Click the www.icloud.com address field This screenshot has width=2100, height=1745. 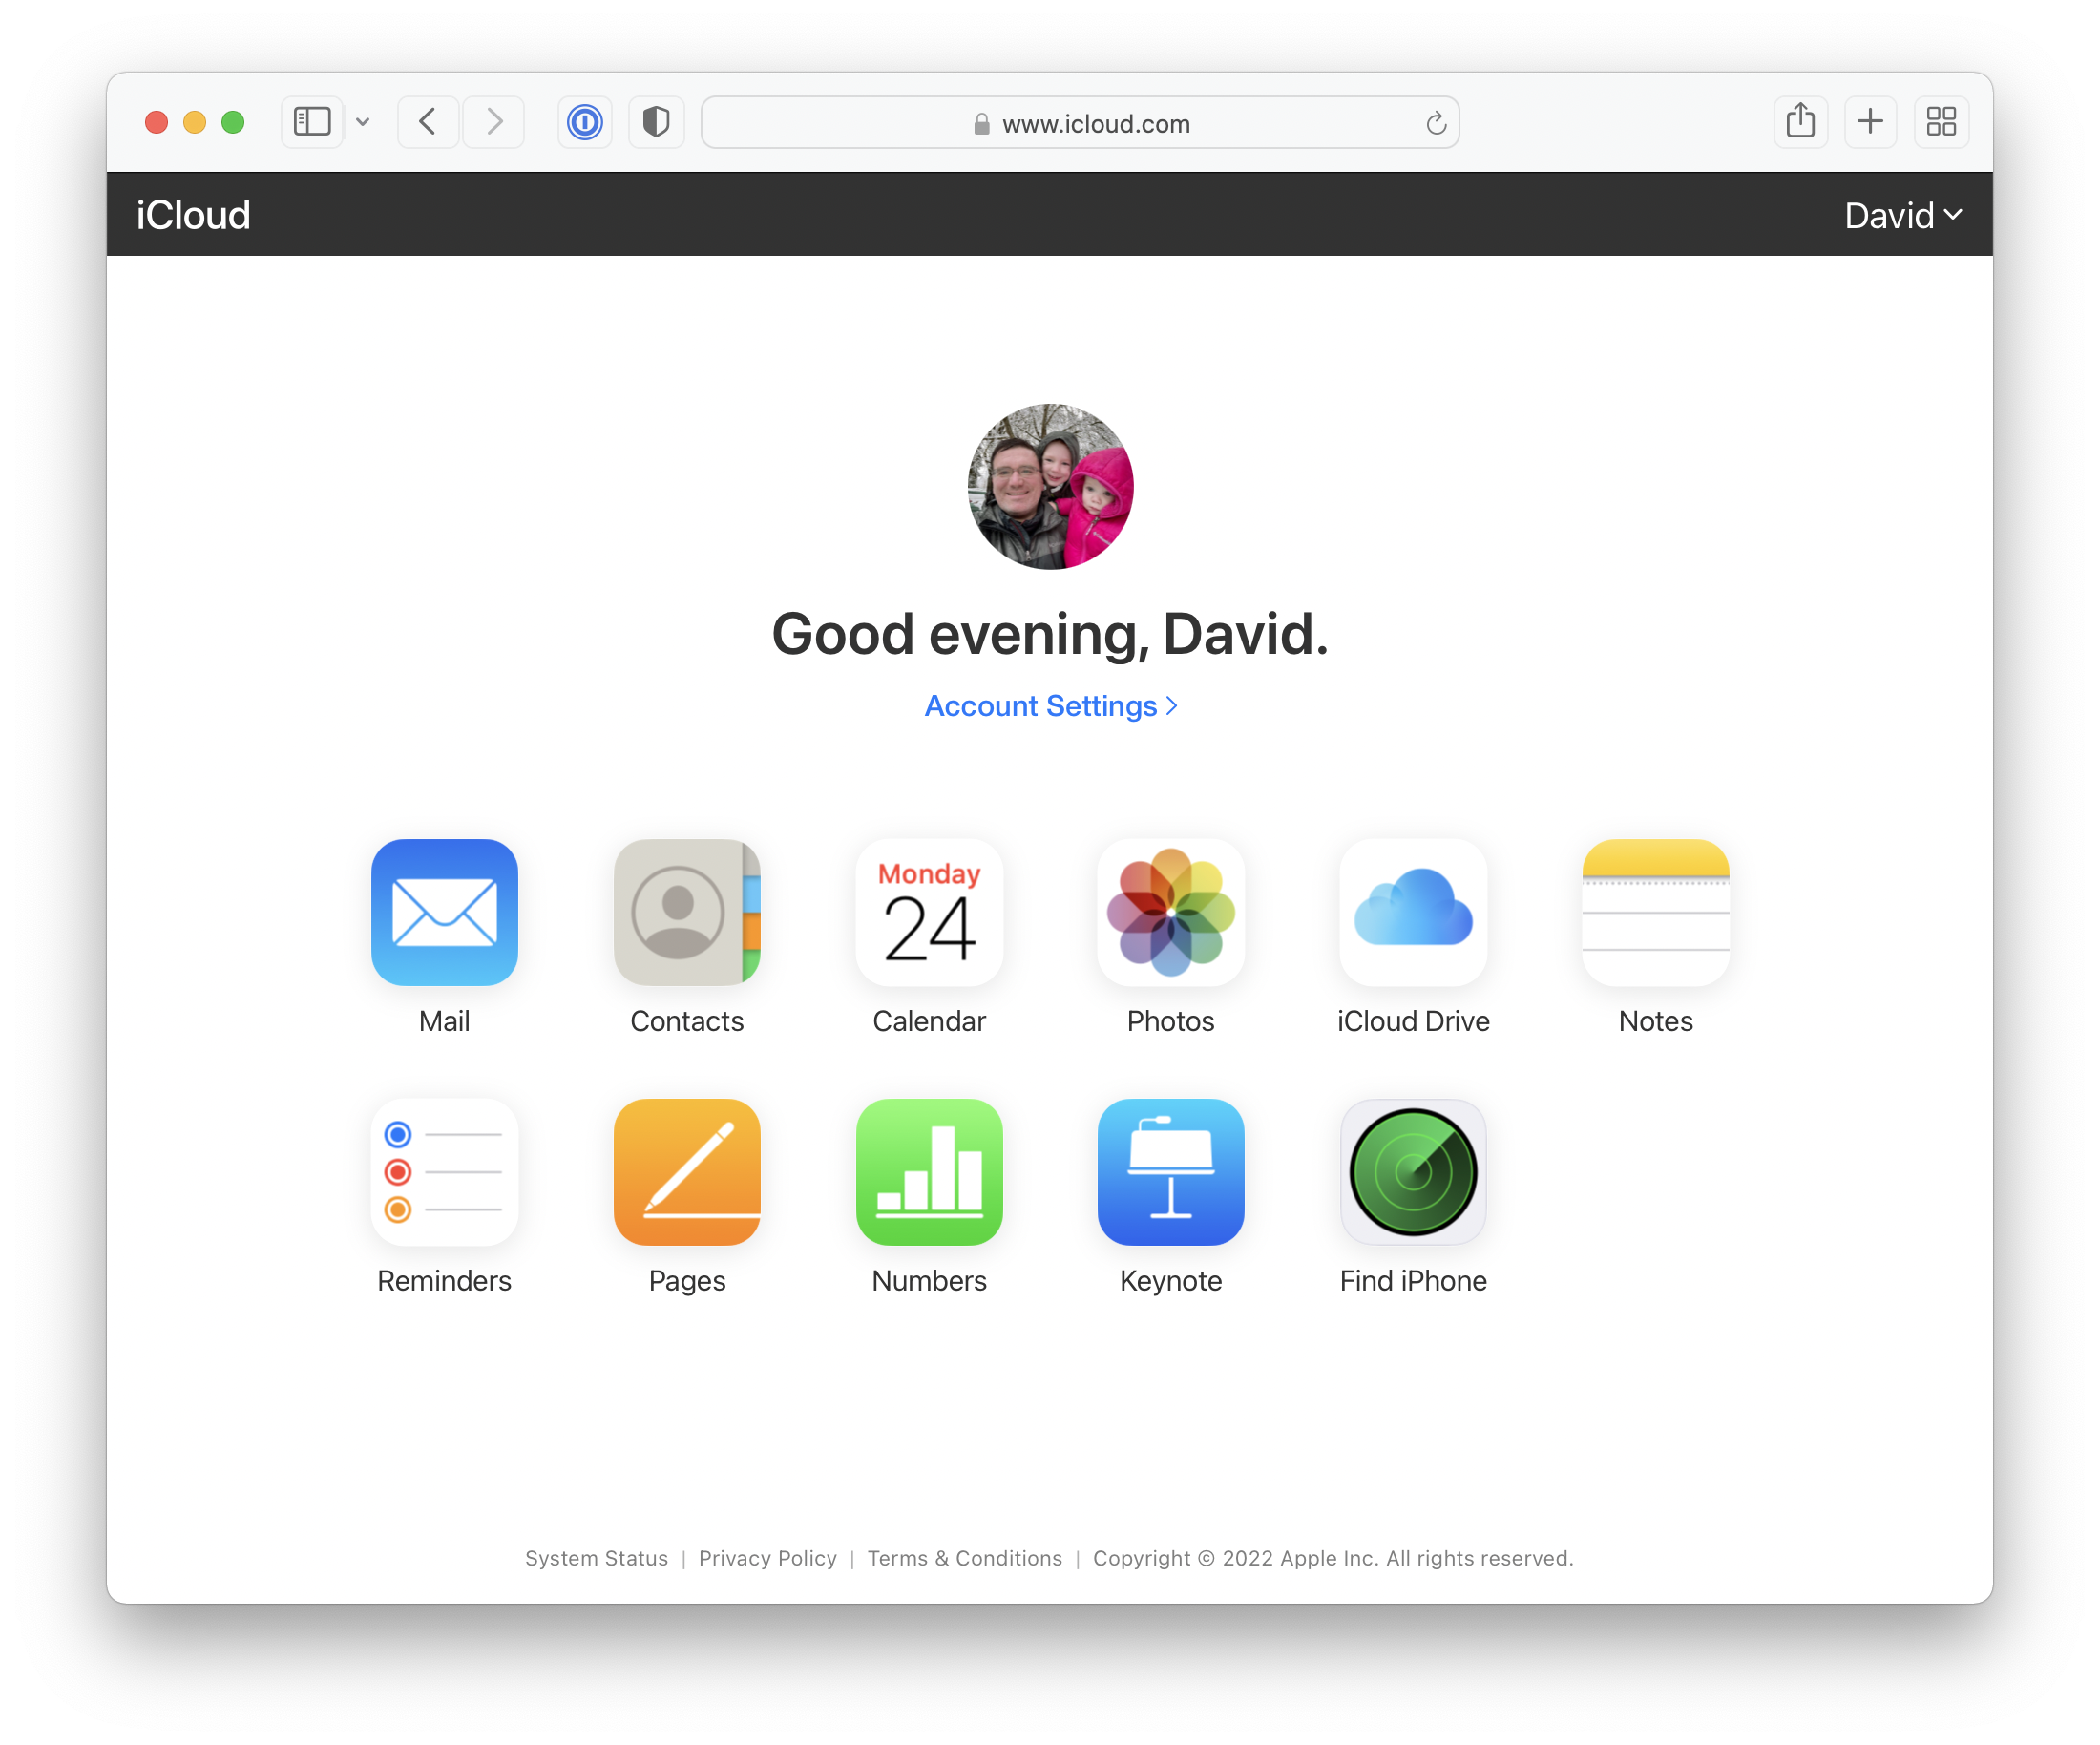(x=1080, y=122)
